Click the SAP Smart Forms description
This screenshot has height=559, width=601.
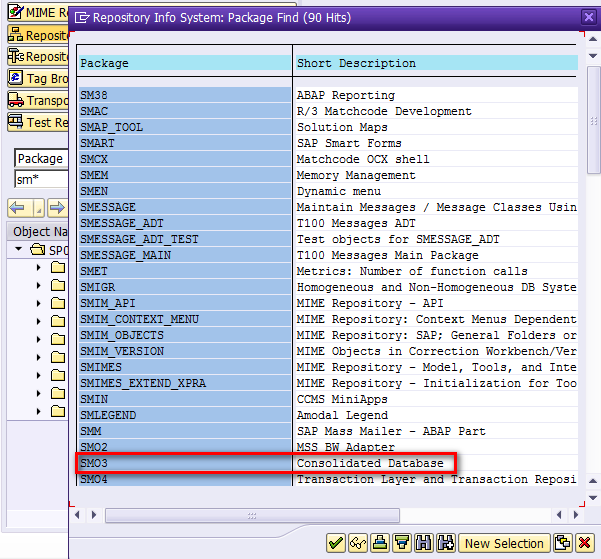[349, 143]
